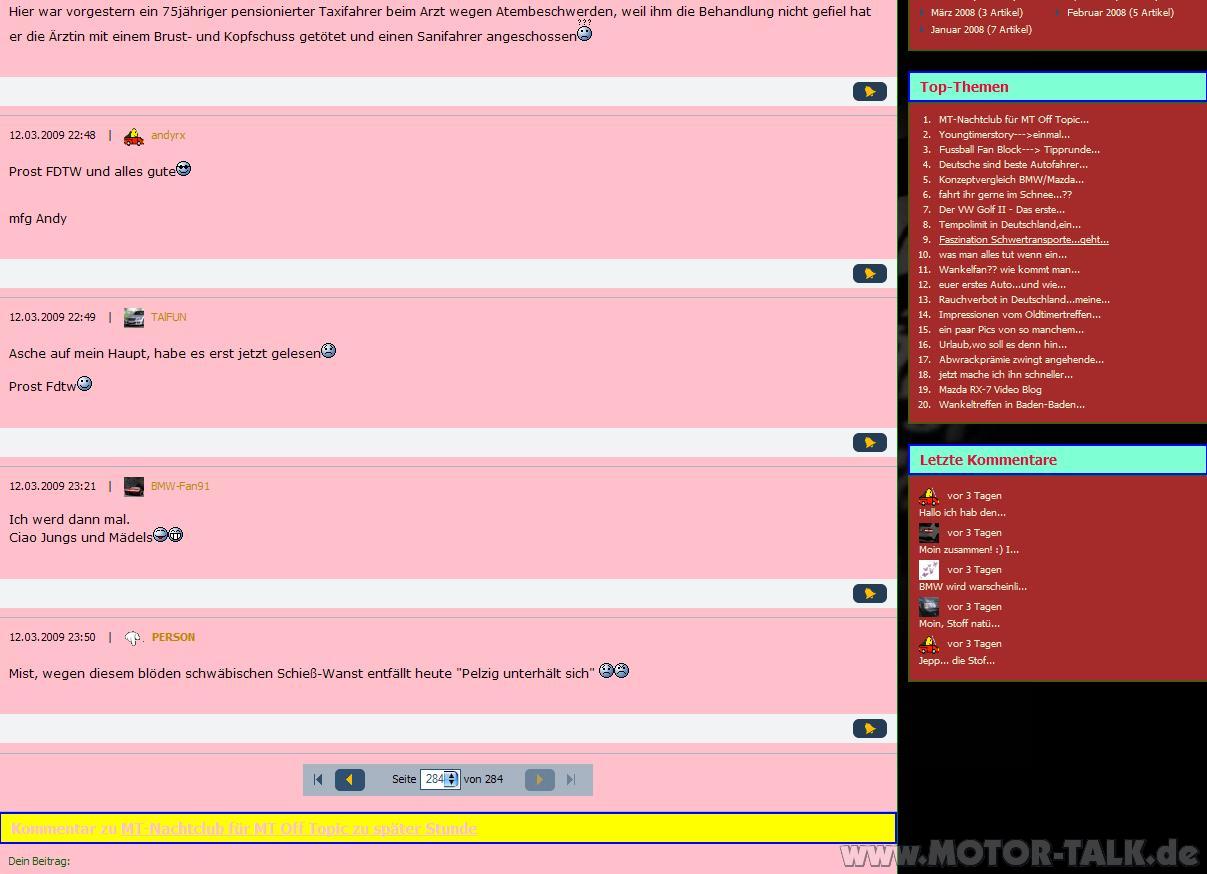Open top theme ein paar Pics von so manchem...

pos(1011,329)
